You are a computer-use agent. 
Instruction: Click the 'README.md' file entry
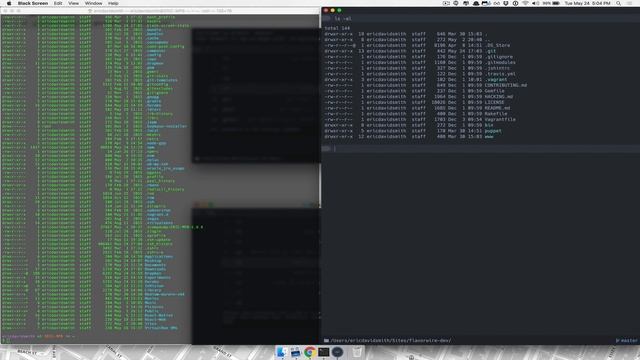pyautogui.click(x=498, y=108)
